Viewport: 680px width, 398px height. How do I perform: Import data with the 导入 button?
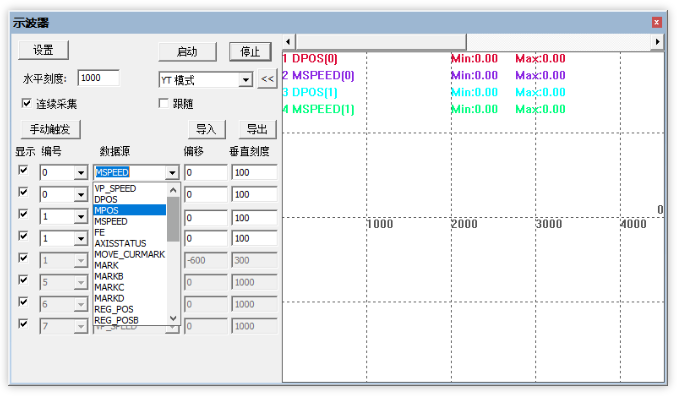pos(206,129)
